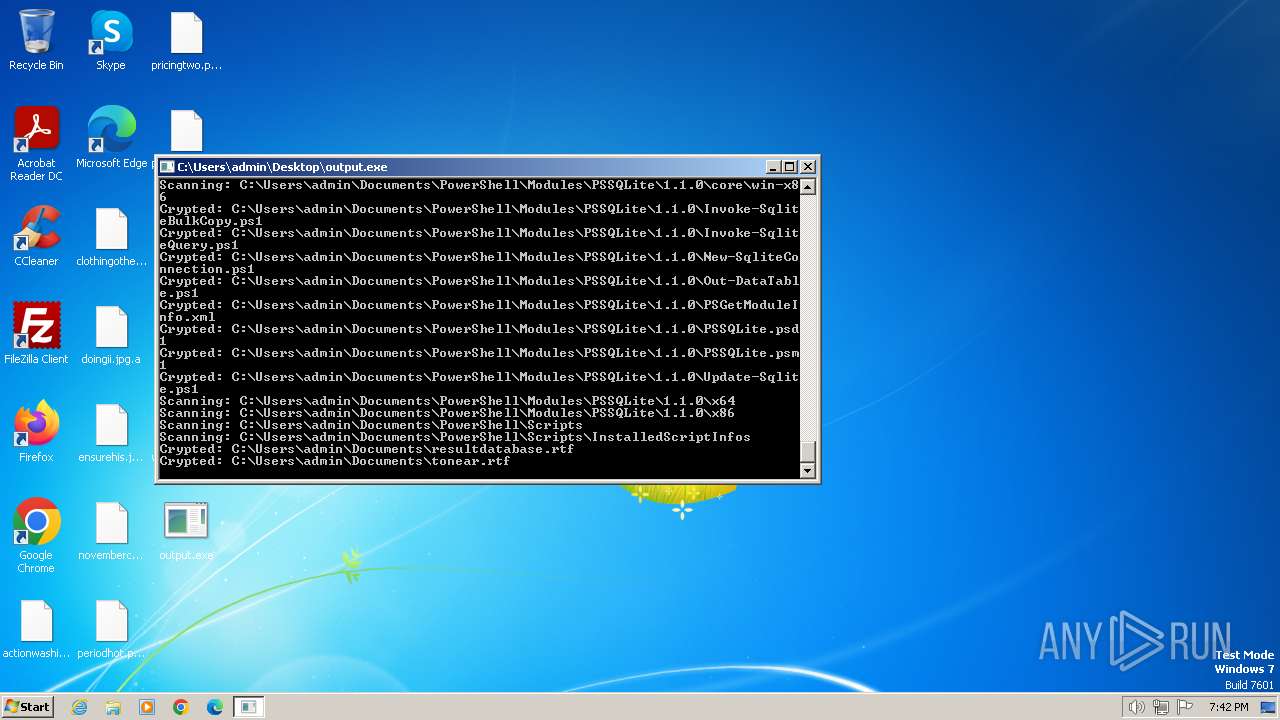
Task: Click the 'Scanning: ...InstalledScriptInfos' console line
Action: (x=455, y=437)
